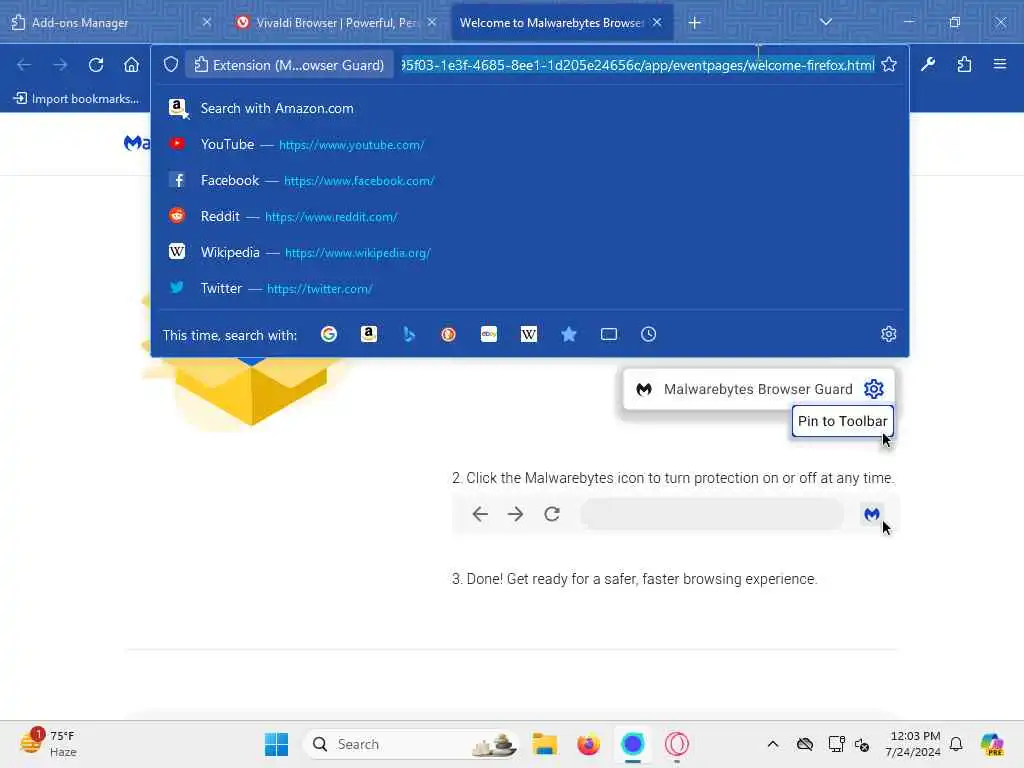Viewport: 1024px width, 768px height.
Task: Open Opera from the taskbar
Action: pos(677,744)
